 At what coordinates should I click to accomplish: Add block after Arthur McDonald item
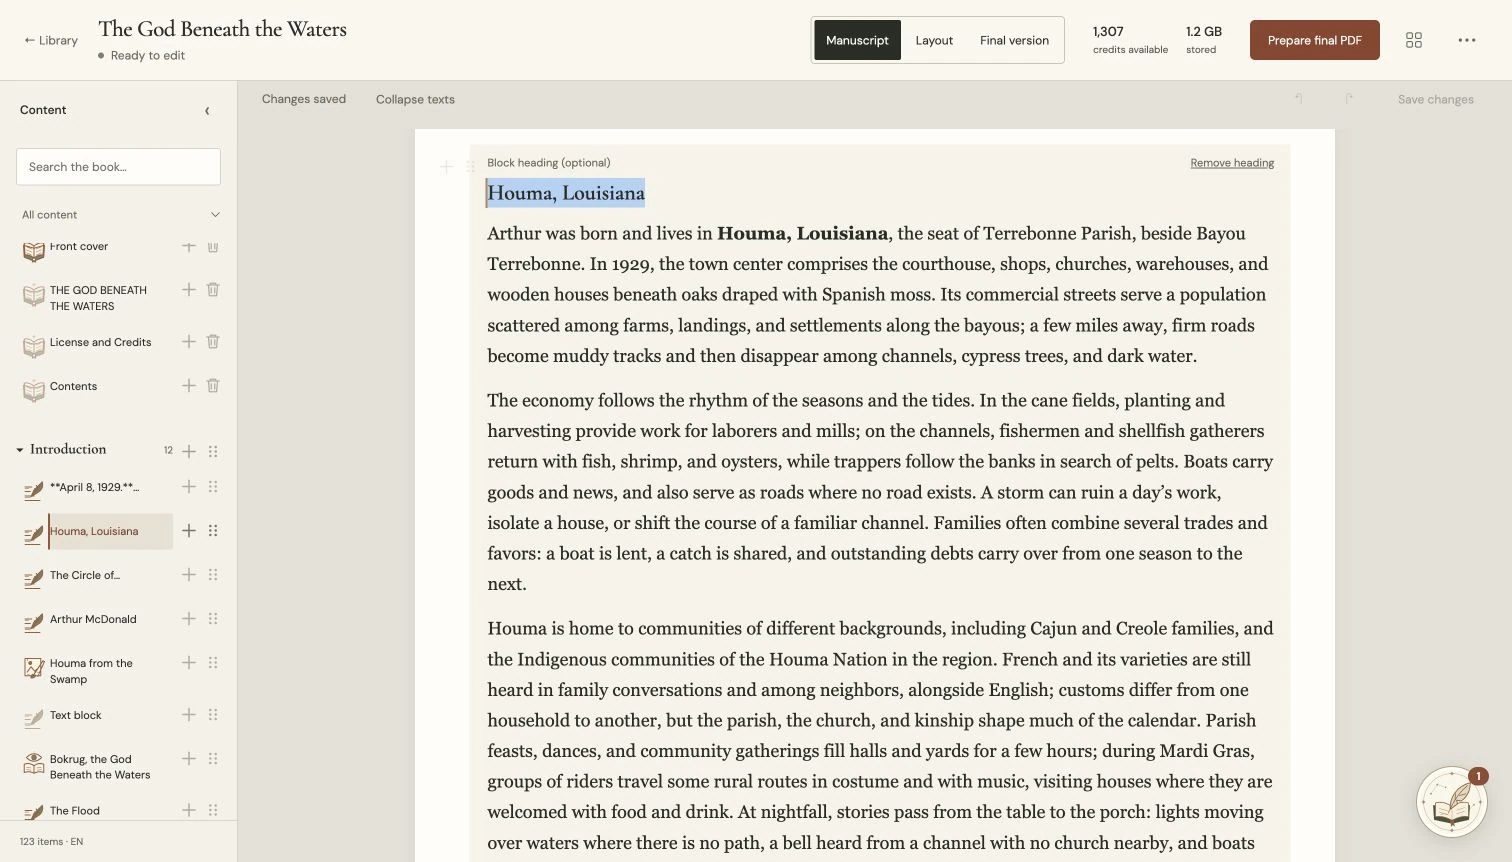tap(188, 619)
